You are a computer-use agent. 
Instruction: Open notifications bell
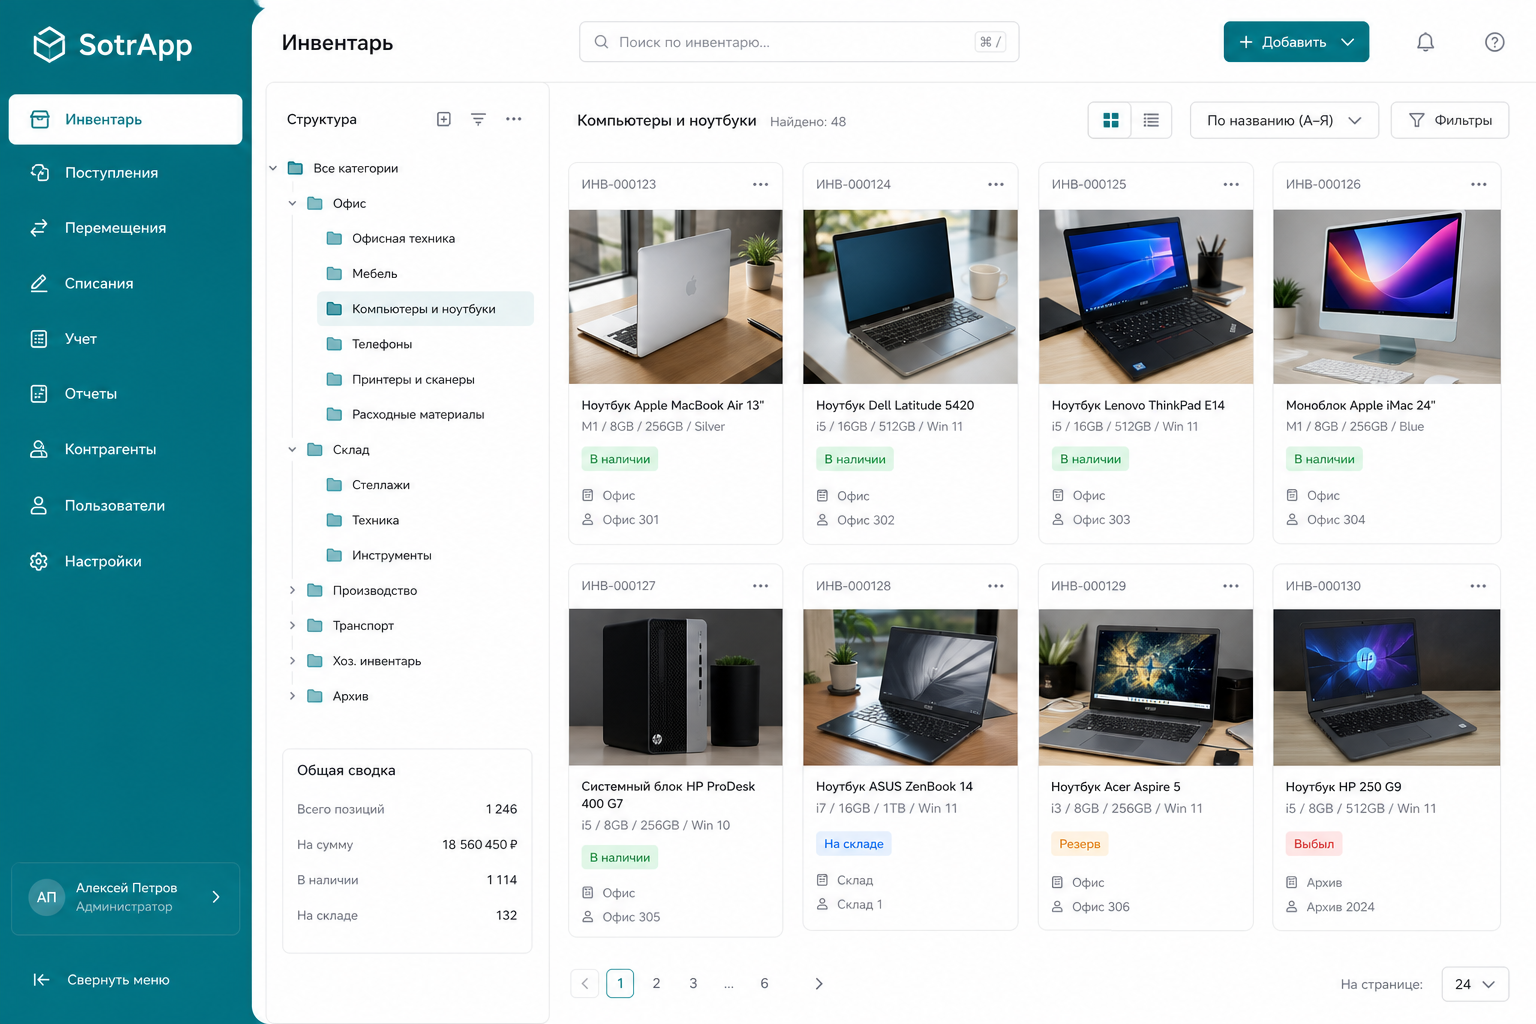click(x=1425, y=42)
